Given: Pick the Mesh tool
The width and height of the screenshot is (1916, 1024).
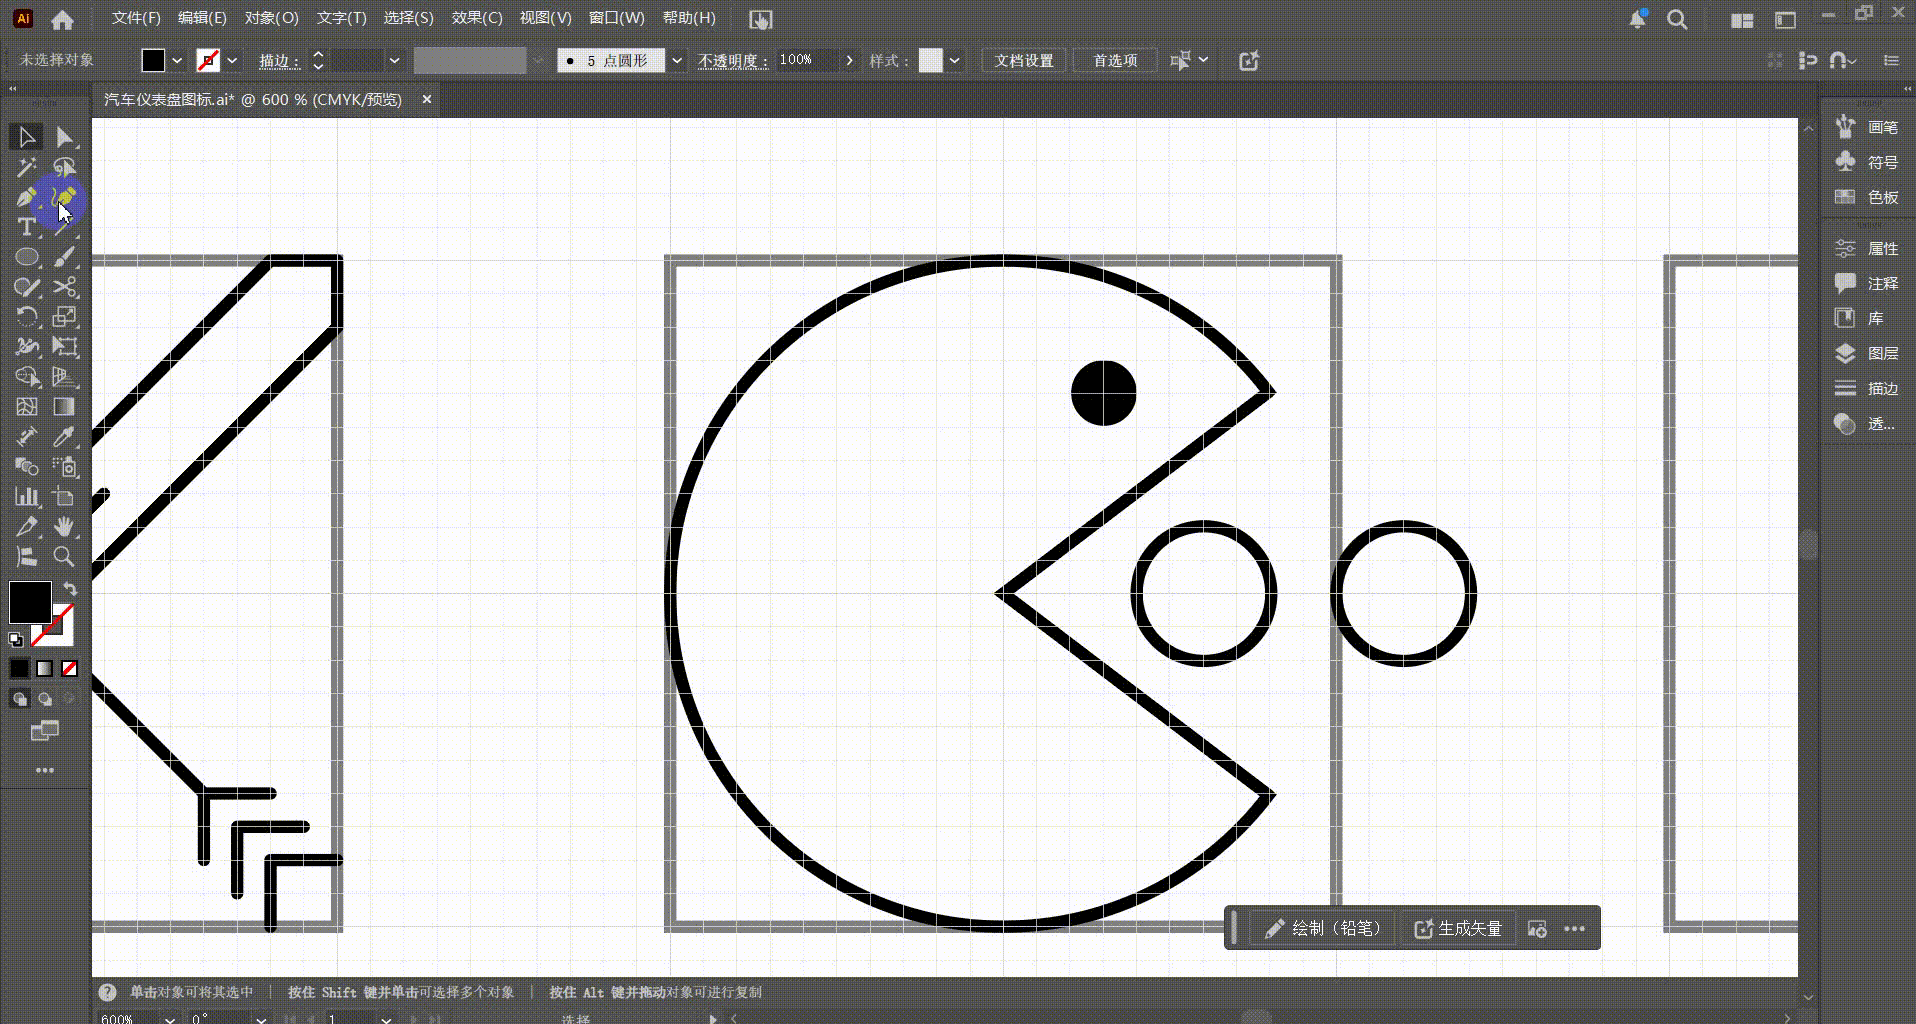Looking at the screenshot, I should tap(26, 407).
